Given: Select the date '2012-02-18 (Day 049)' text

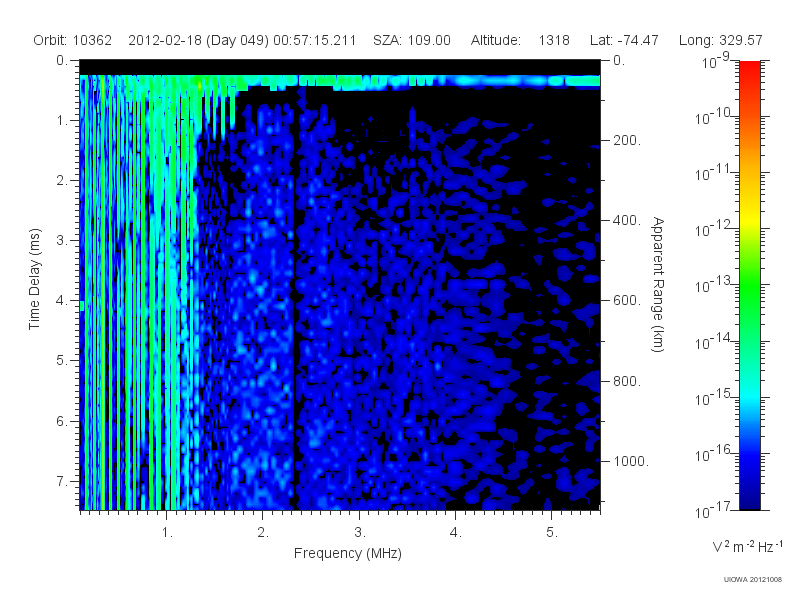Looking at the screenshot, I should point(198,40).
